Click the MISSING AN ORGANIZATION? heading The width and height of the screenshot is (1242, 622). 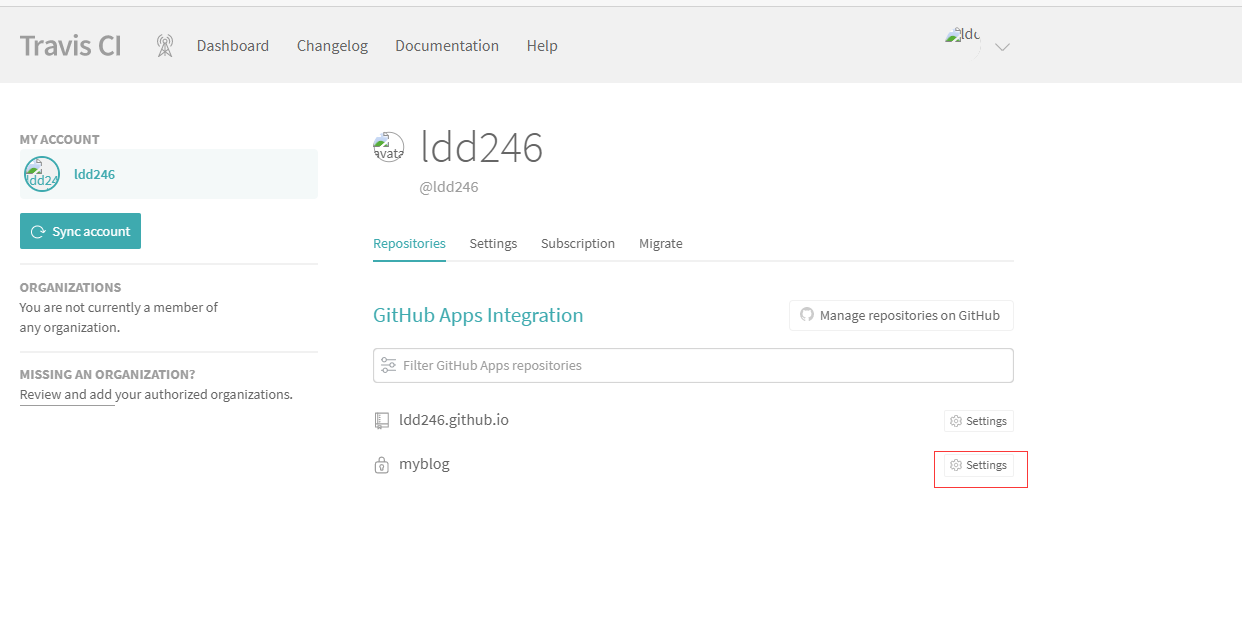[108, 375]
